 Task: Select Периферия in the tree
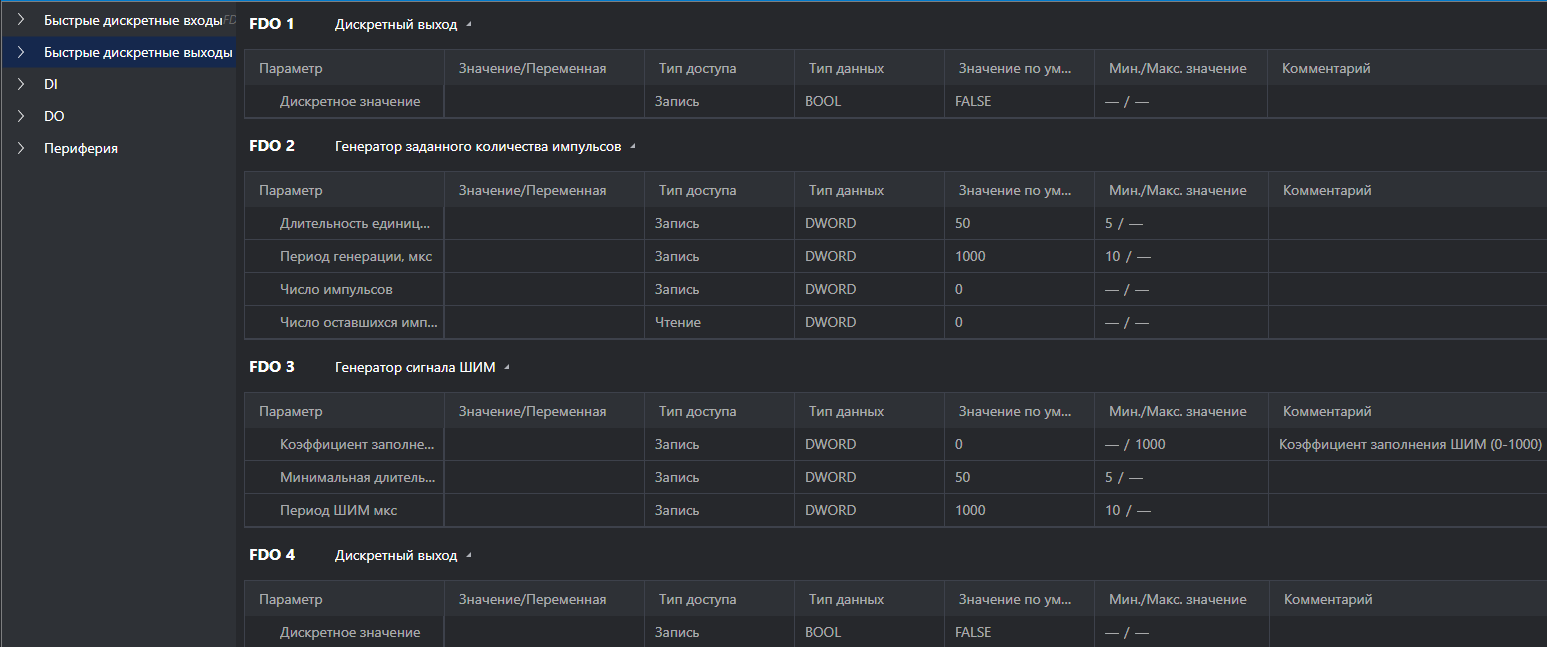(x=81, y=148)
